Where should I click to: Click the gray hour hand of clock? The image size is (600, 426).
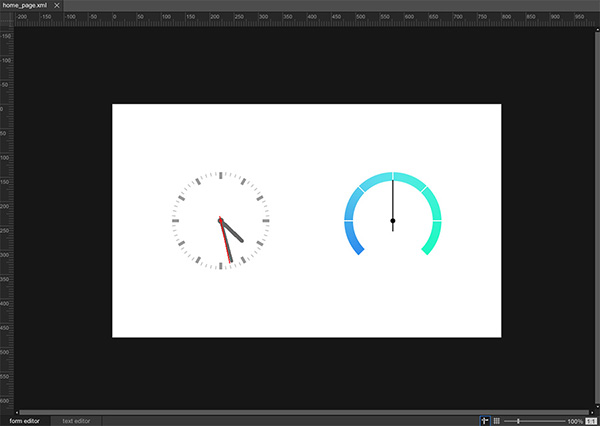pyautogui.click(x=234, y=233)
